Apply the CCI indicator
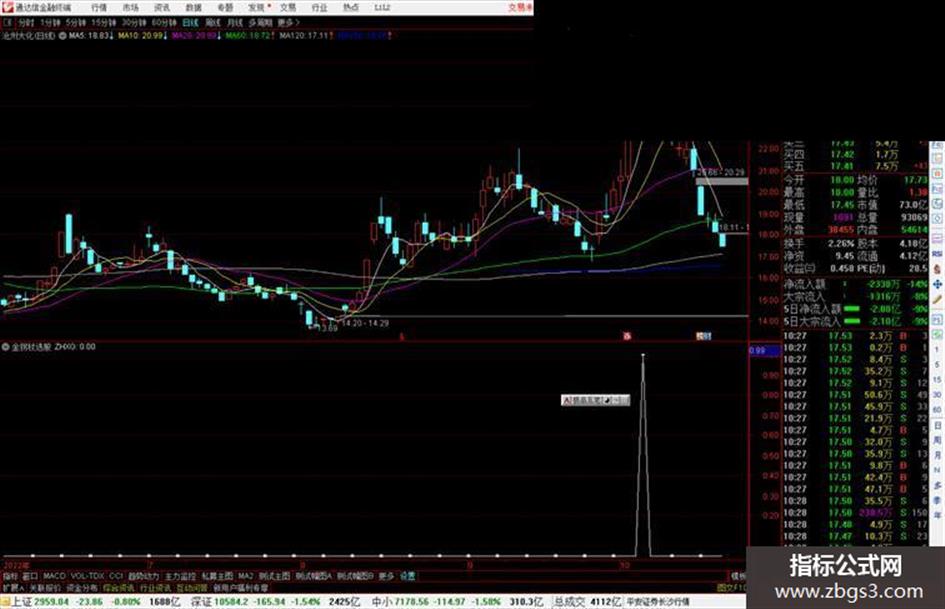945x609 pixels. (116, 576)
